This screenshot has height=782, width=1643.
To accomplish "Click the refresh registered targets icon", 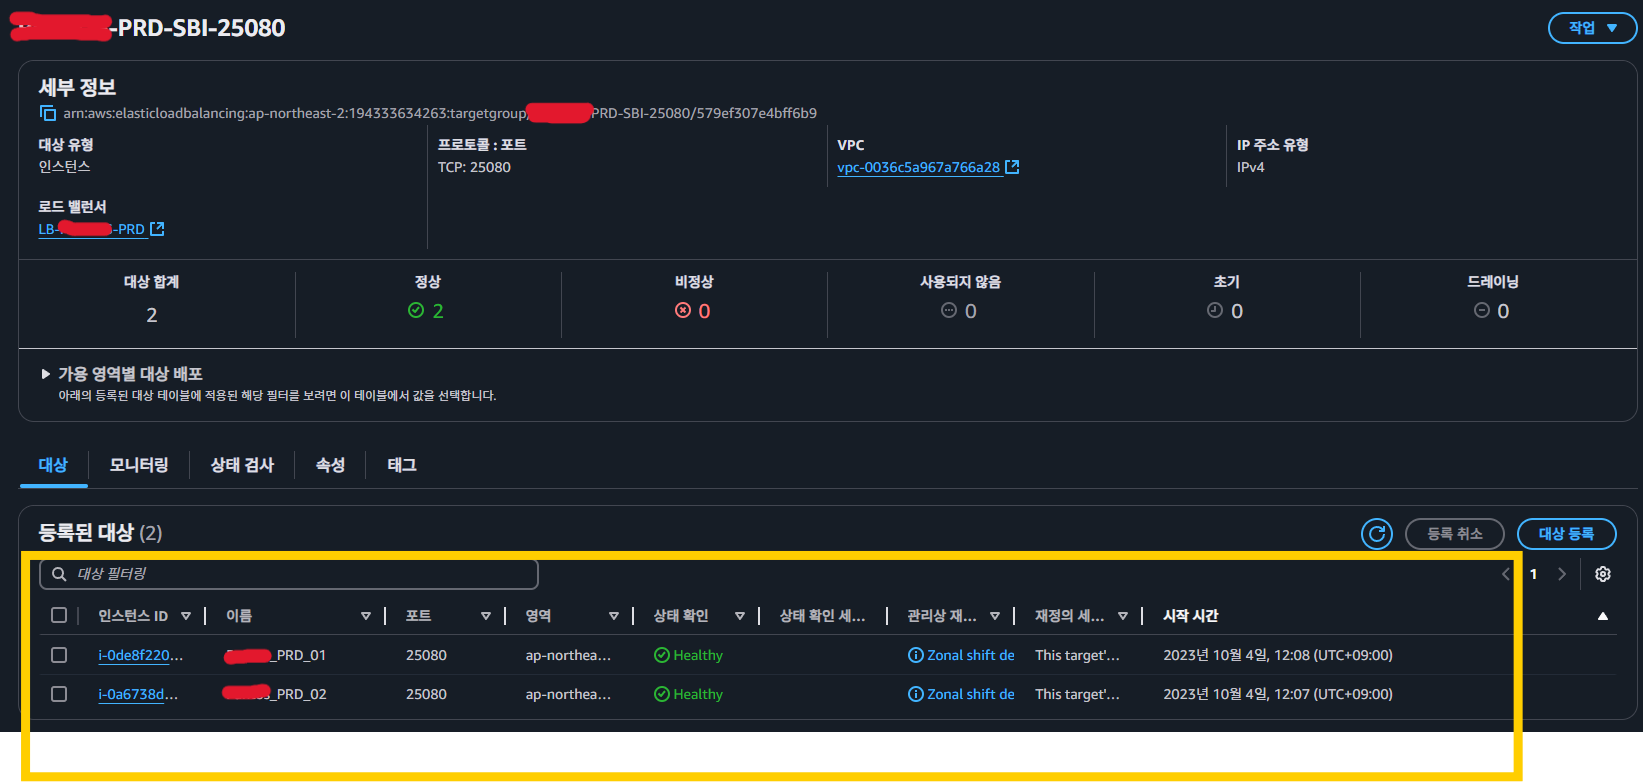I will [x=1376, y=534].
